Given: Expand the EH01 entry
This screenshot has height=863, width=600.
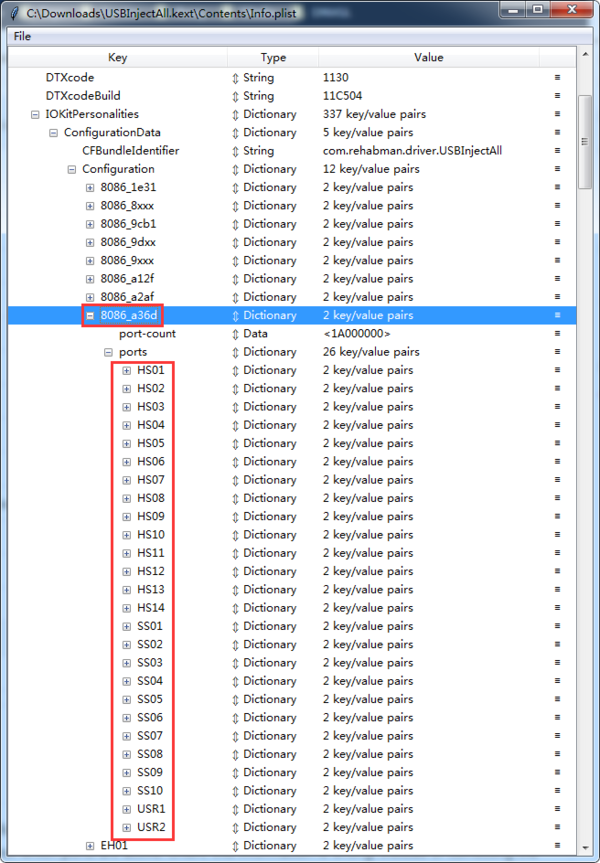Looking at the screenshot, I should click(90, 846).
